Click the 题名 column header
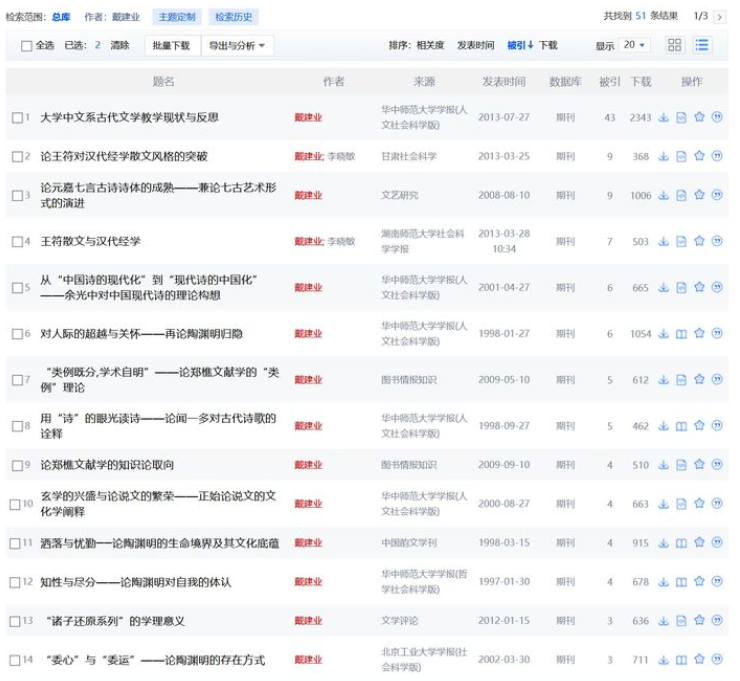740x681 pixels. (x=163, y=82)
